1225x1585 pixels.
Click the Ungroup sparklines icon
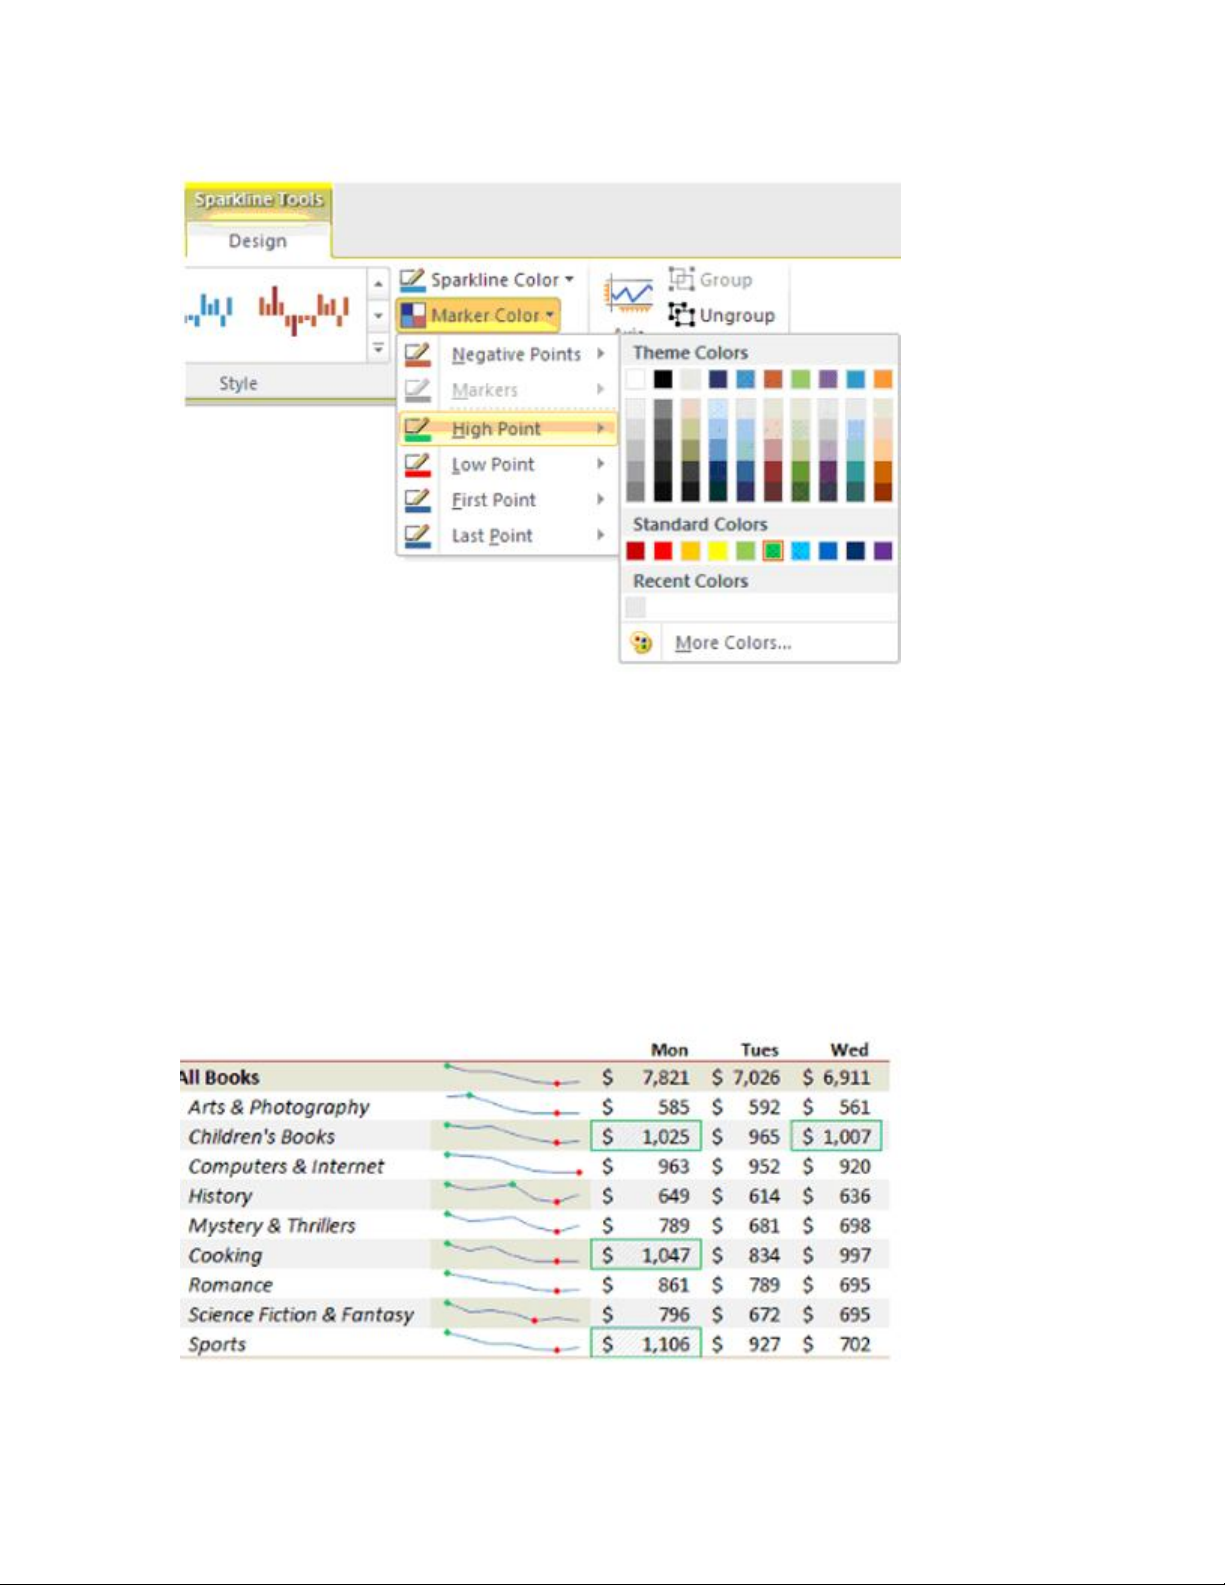(681, 315)
